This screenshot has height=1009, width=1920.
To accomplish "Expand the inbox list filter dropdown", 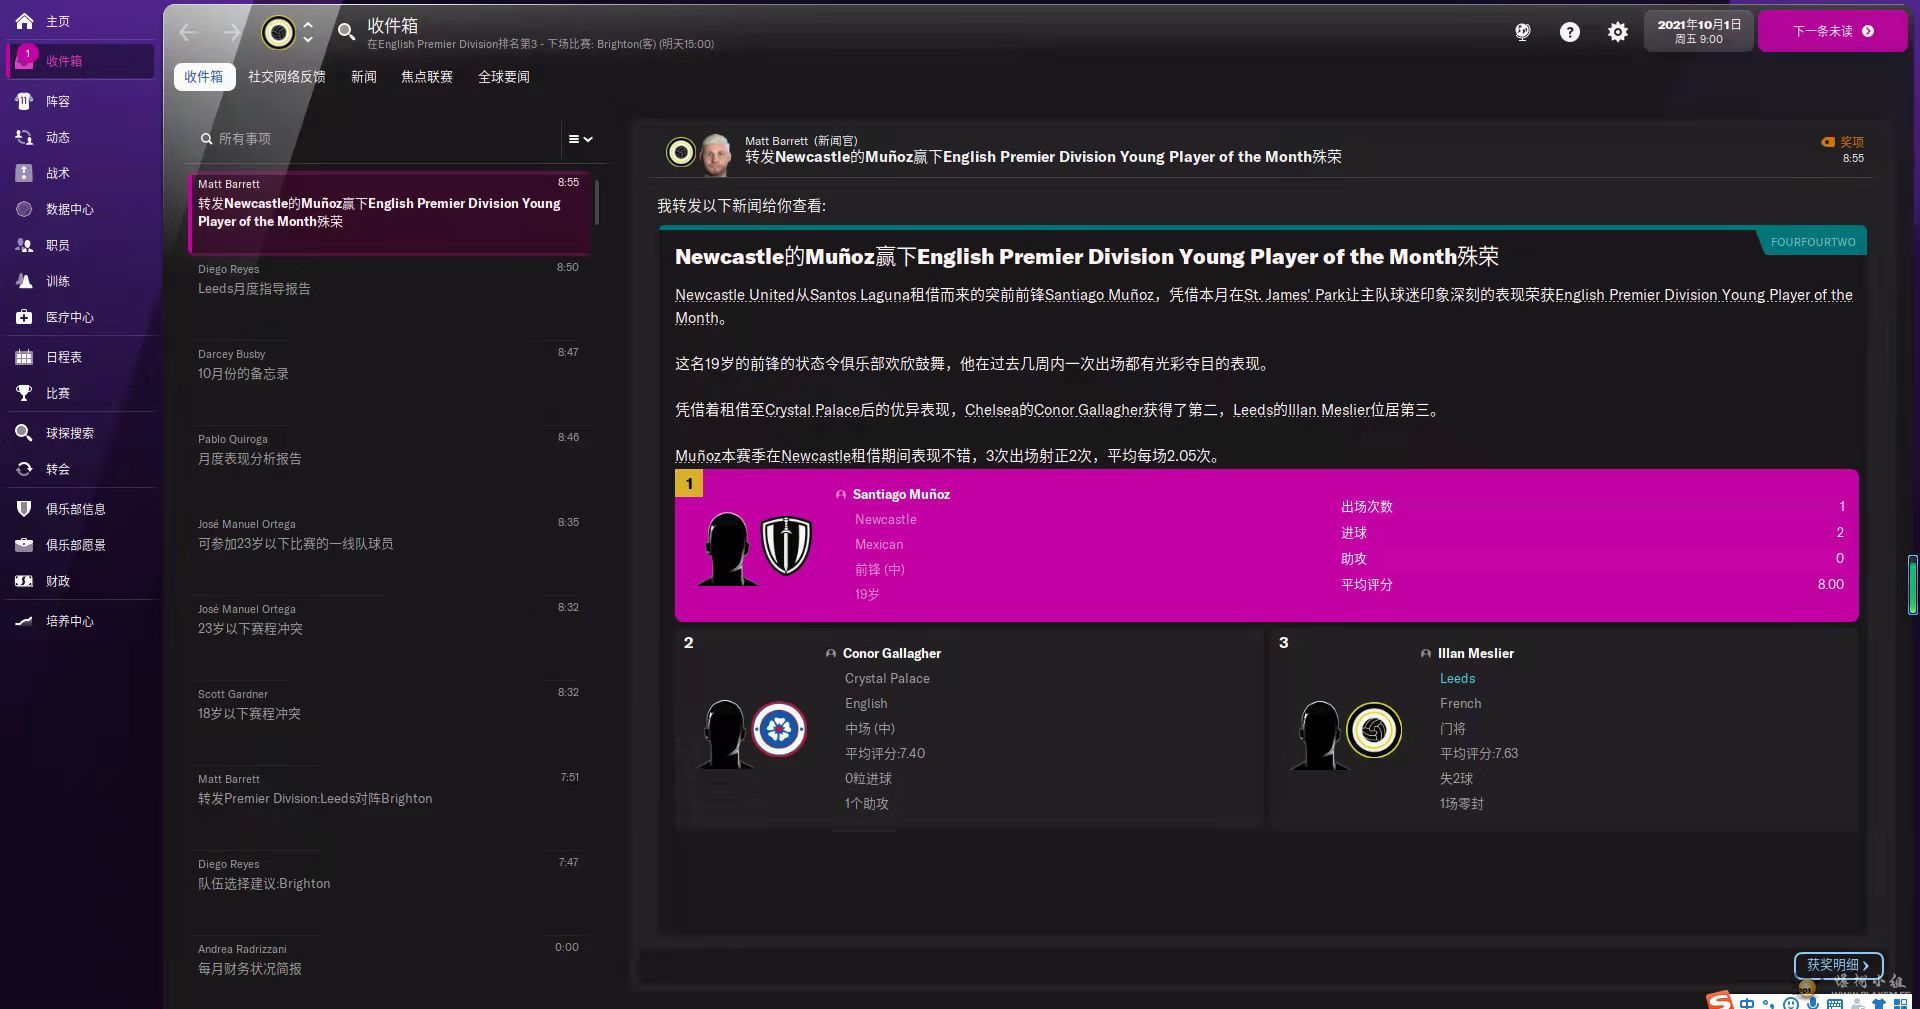I will (x=580, y=139).
